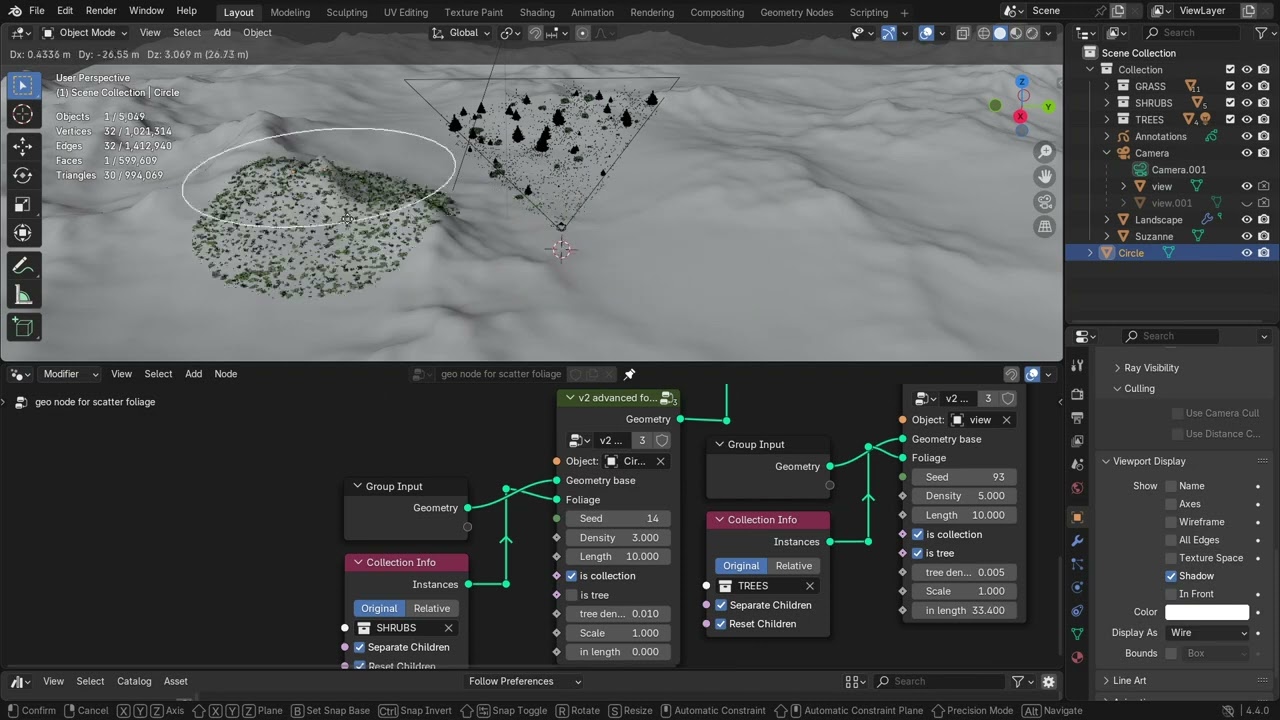Enable the Wireframe checkbox
Viewport: 1280px width, 720px height.
coord(1171,522)
